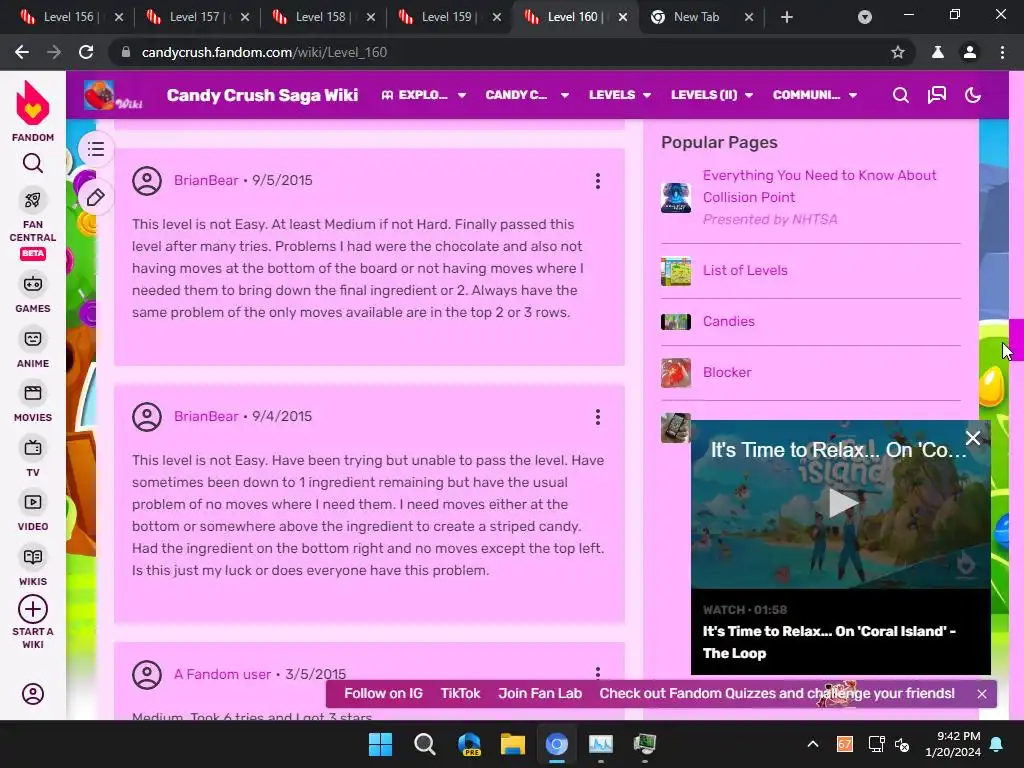Image resolution: width=1024 pixels, height=768 pixels.
Task: Open Chrome tab search dropdown arrow
Action: pos(865,17)
